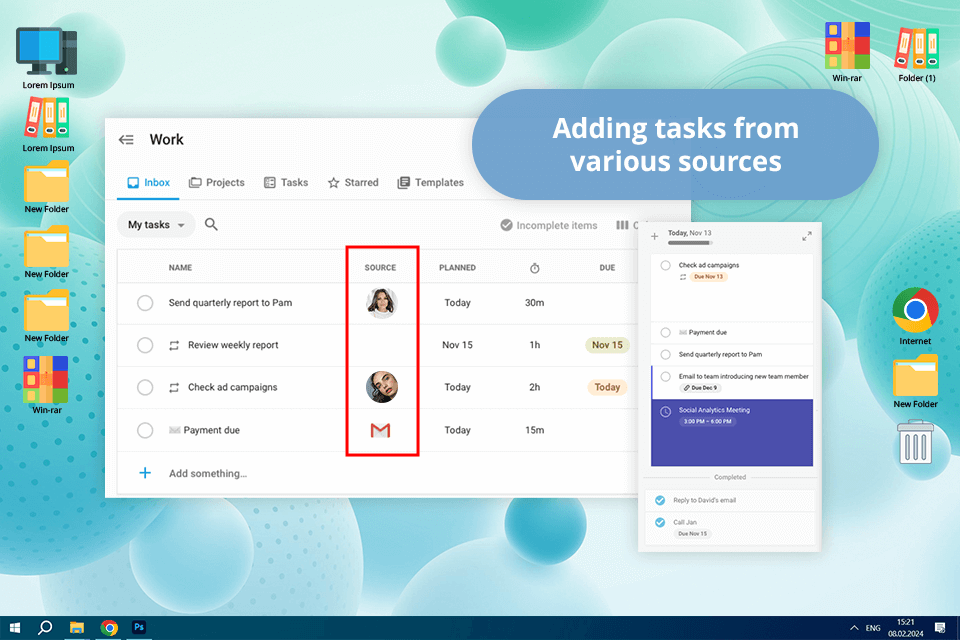
Task: Click the ENG language indicator
Action: (873, 628)
